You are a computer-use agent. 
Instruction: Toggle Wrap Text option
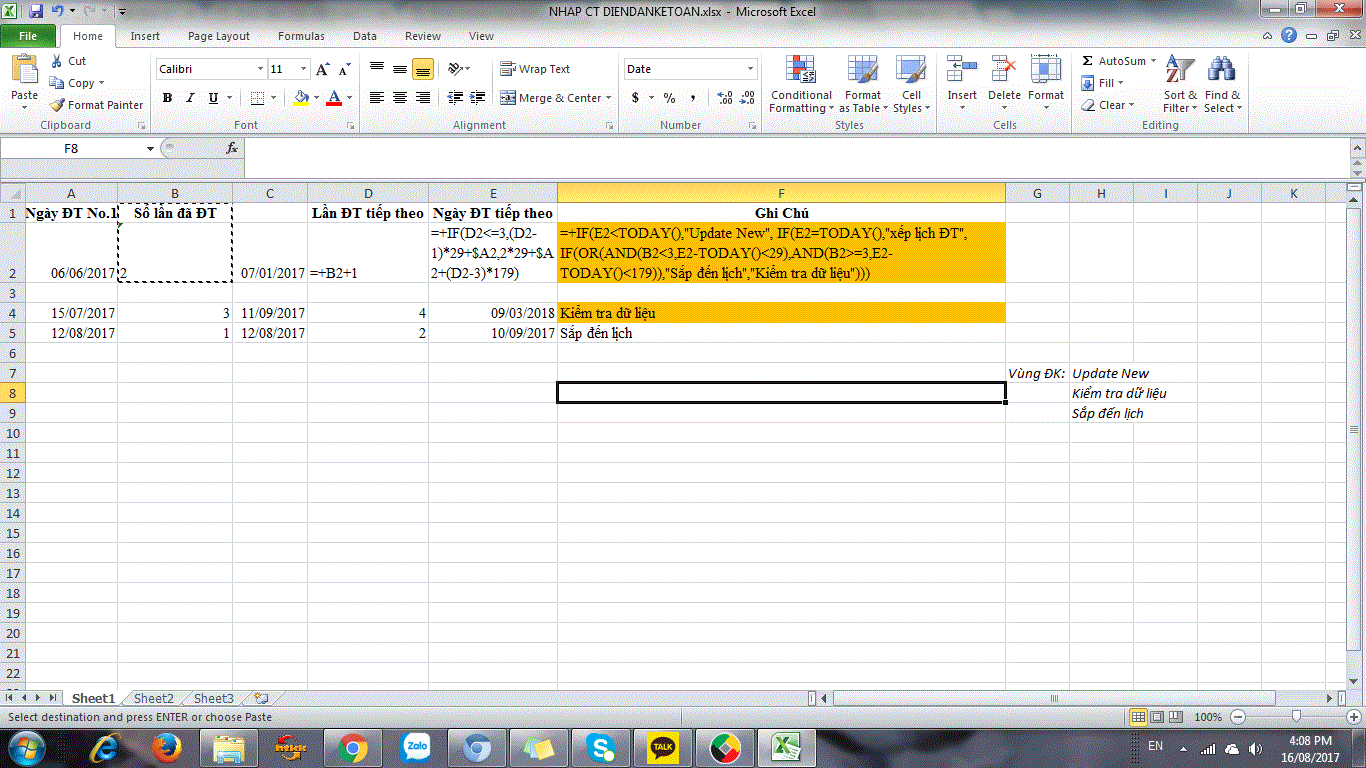click(x=535, y=69)
